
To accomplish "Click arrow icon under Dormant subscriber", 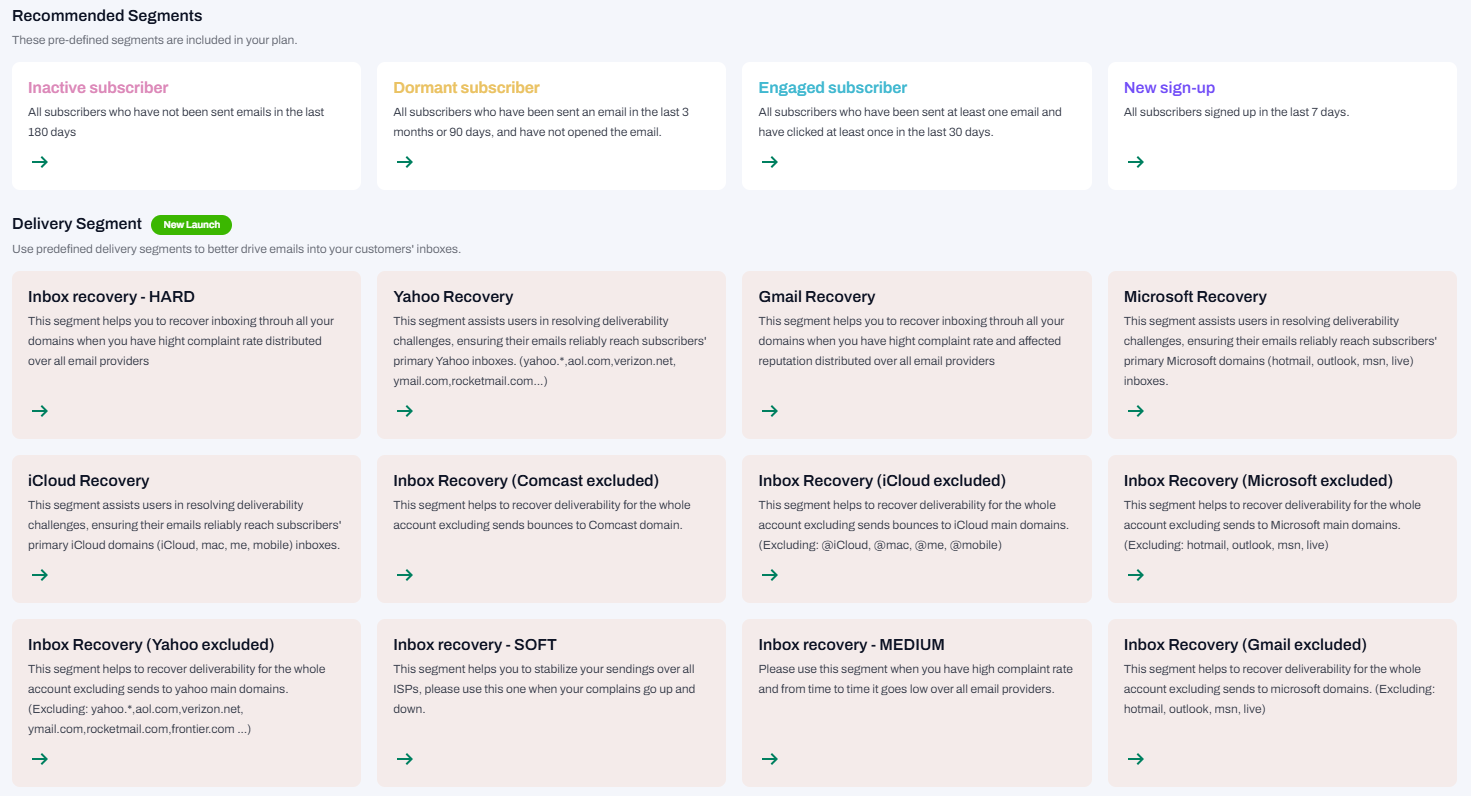I will [x=404, y=162].
